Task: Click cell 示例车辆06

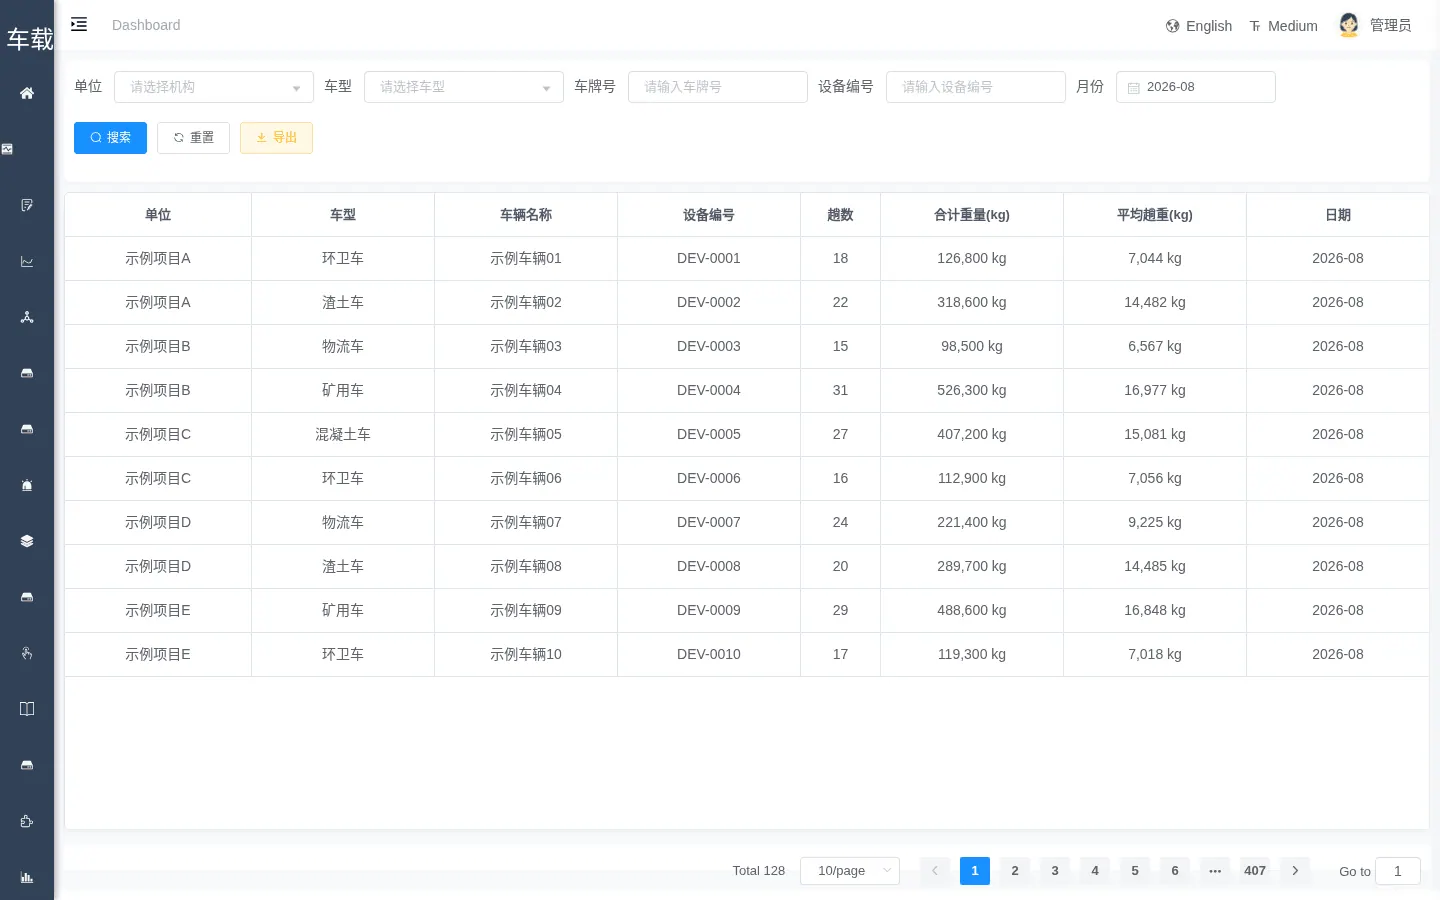Action: (x=526, y=478)
